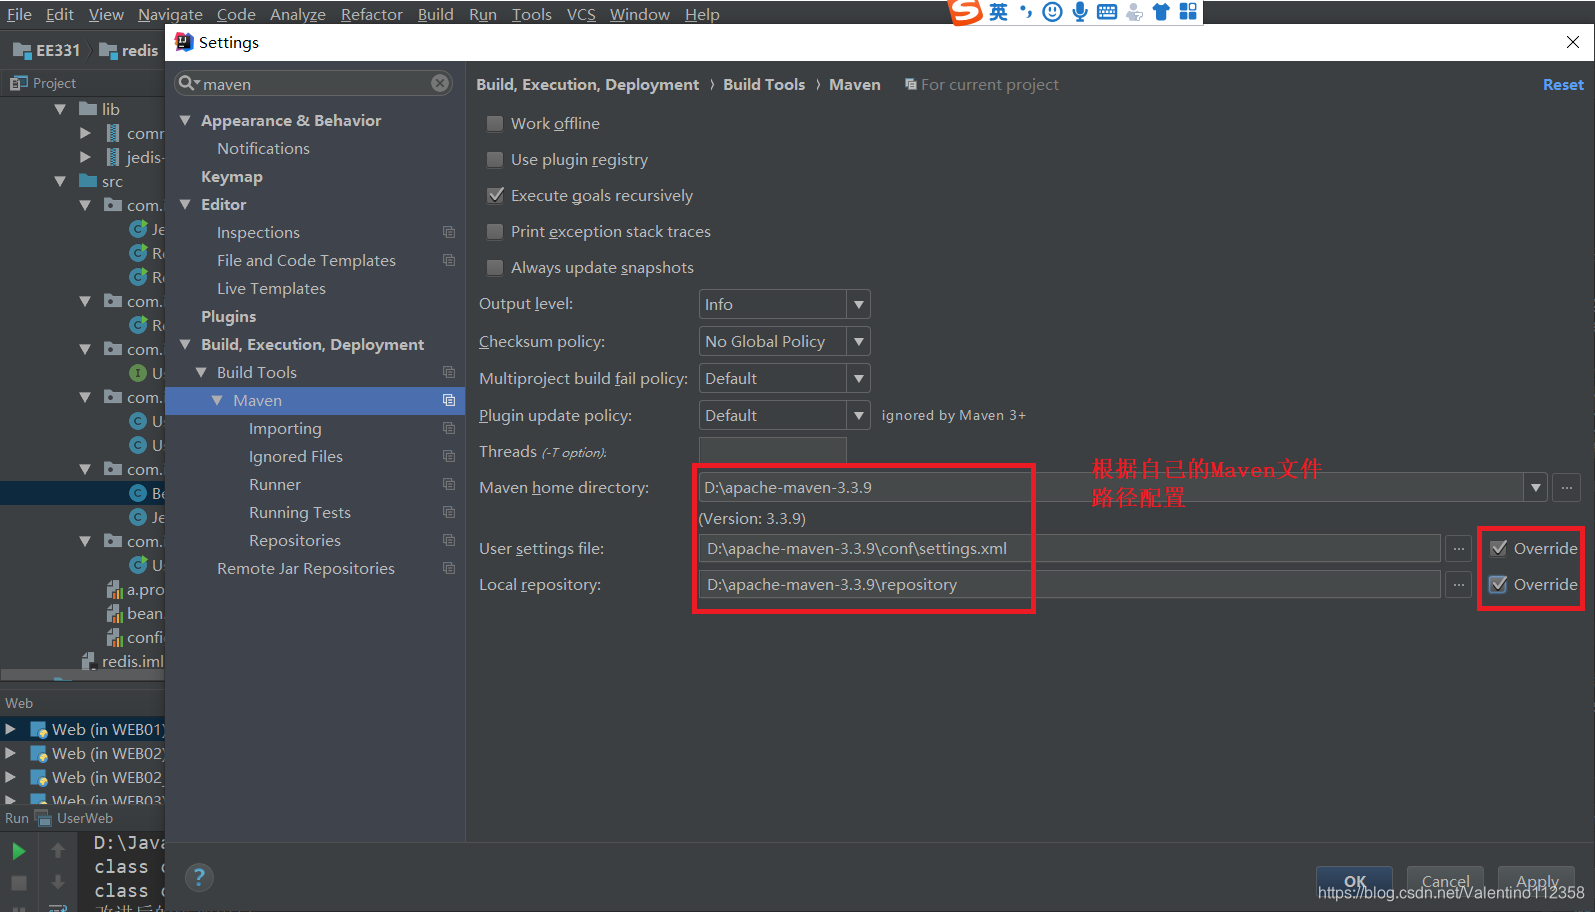1595x912 pixels.
Task: Click the Sogou input method logo
Action: pos(966,12)
